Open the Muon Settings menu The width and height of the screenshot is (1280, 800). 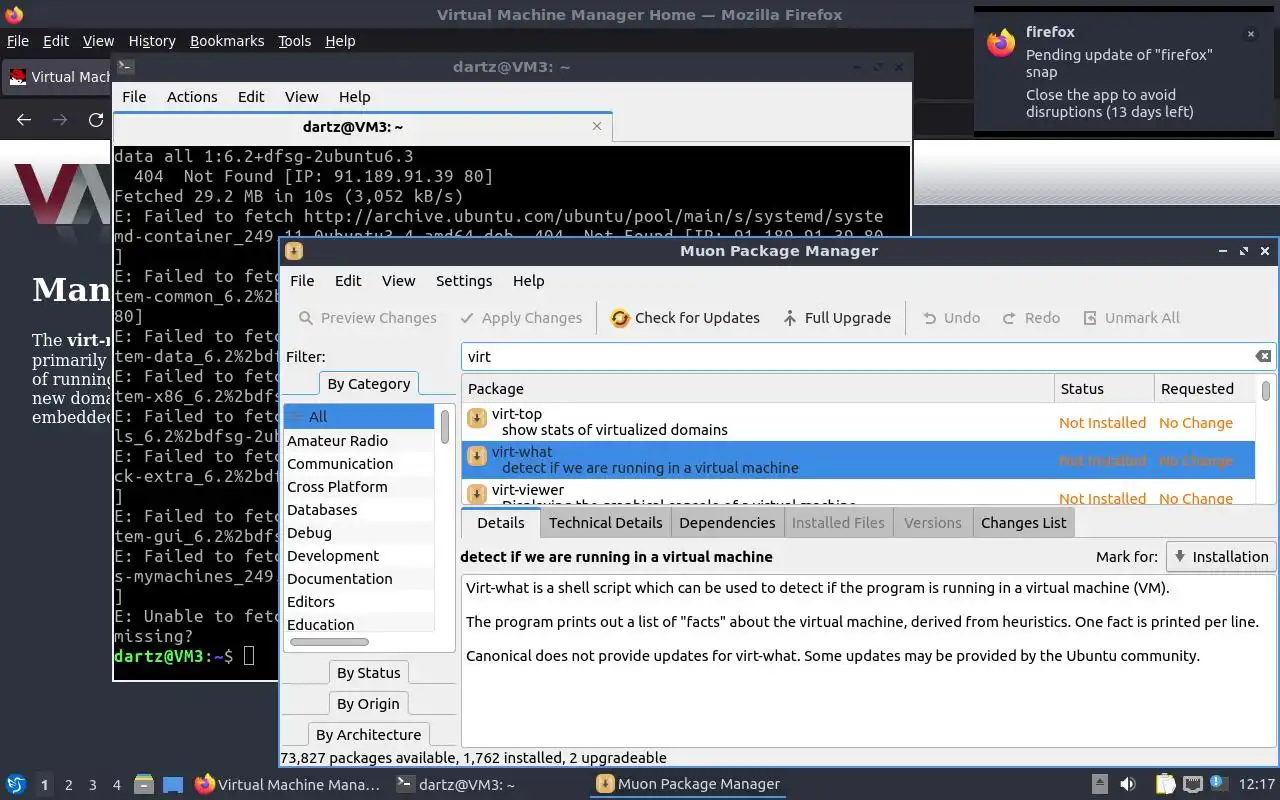464,281
